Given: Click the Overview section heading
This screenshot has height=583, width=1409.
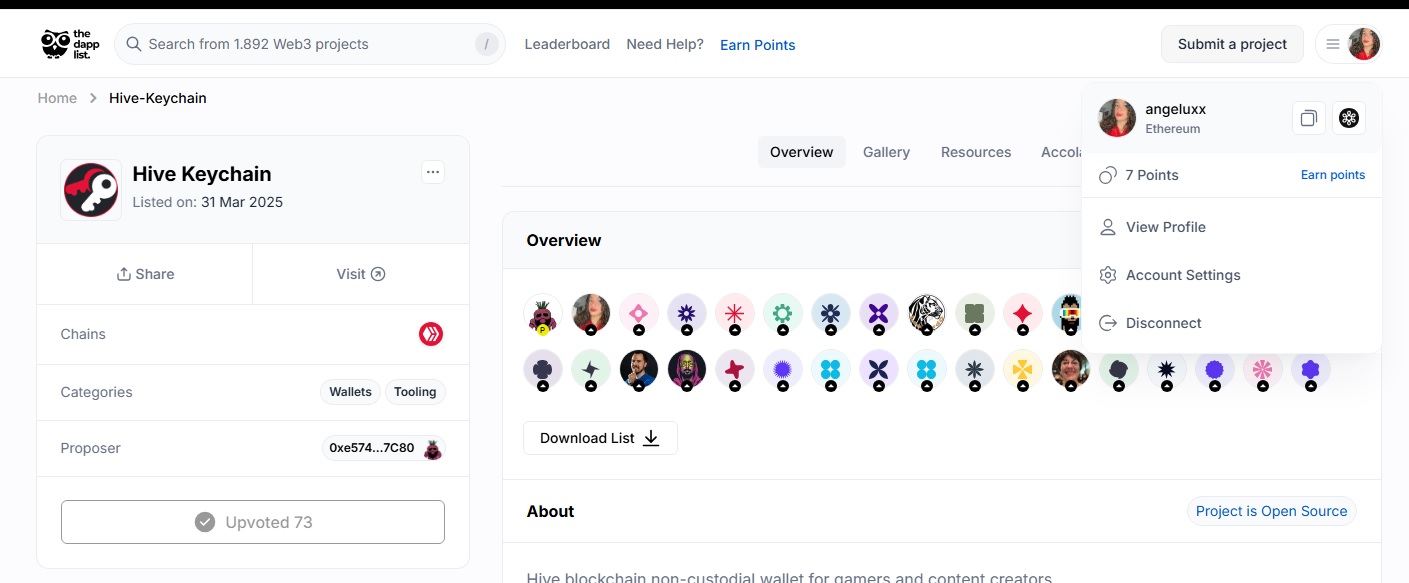Looking at the screenshot, I should [564, 240].
